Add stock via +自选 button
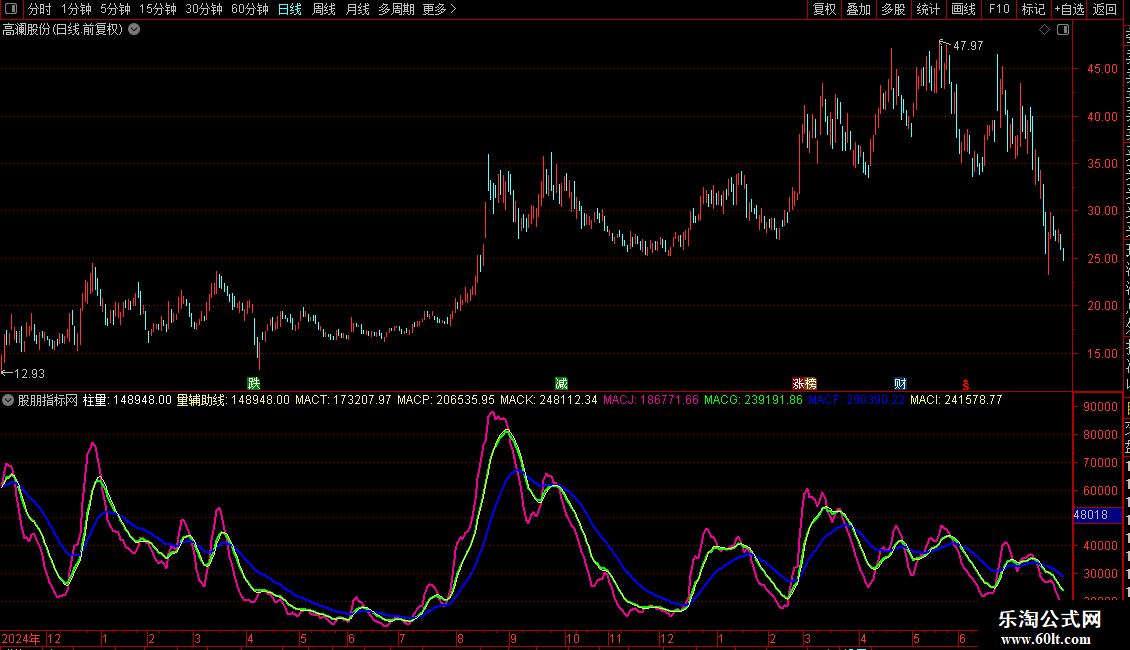1130x650 pixels. pos(1069,9)
